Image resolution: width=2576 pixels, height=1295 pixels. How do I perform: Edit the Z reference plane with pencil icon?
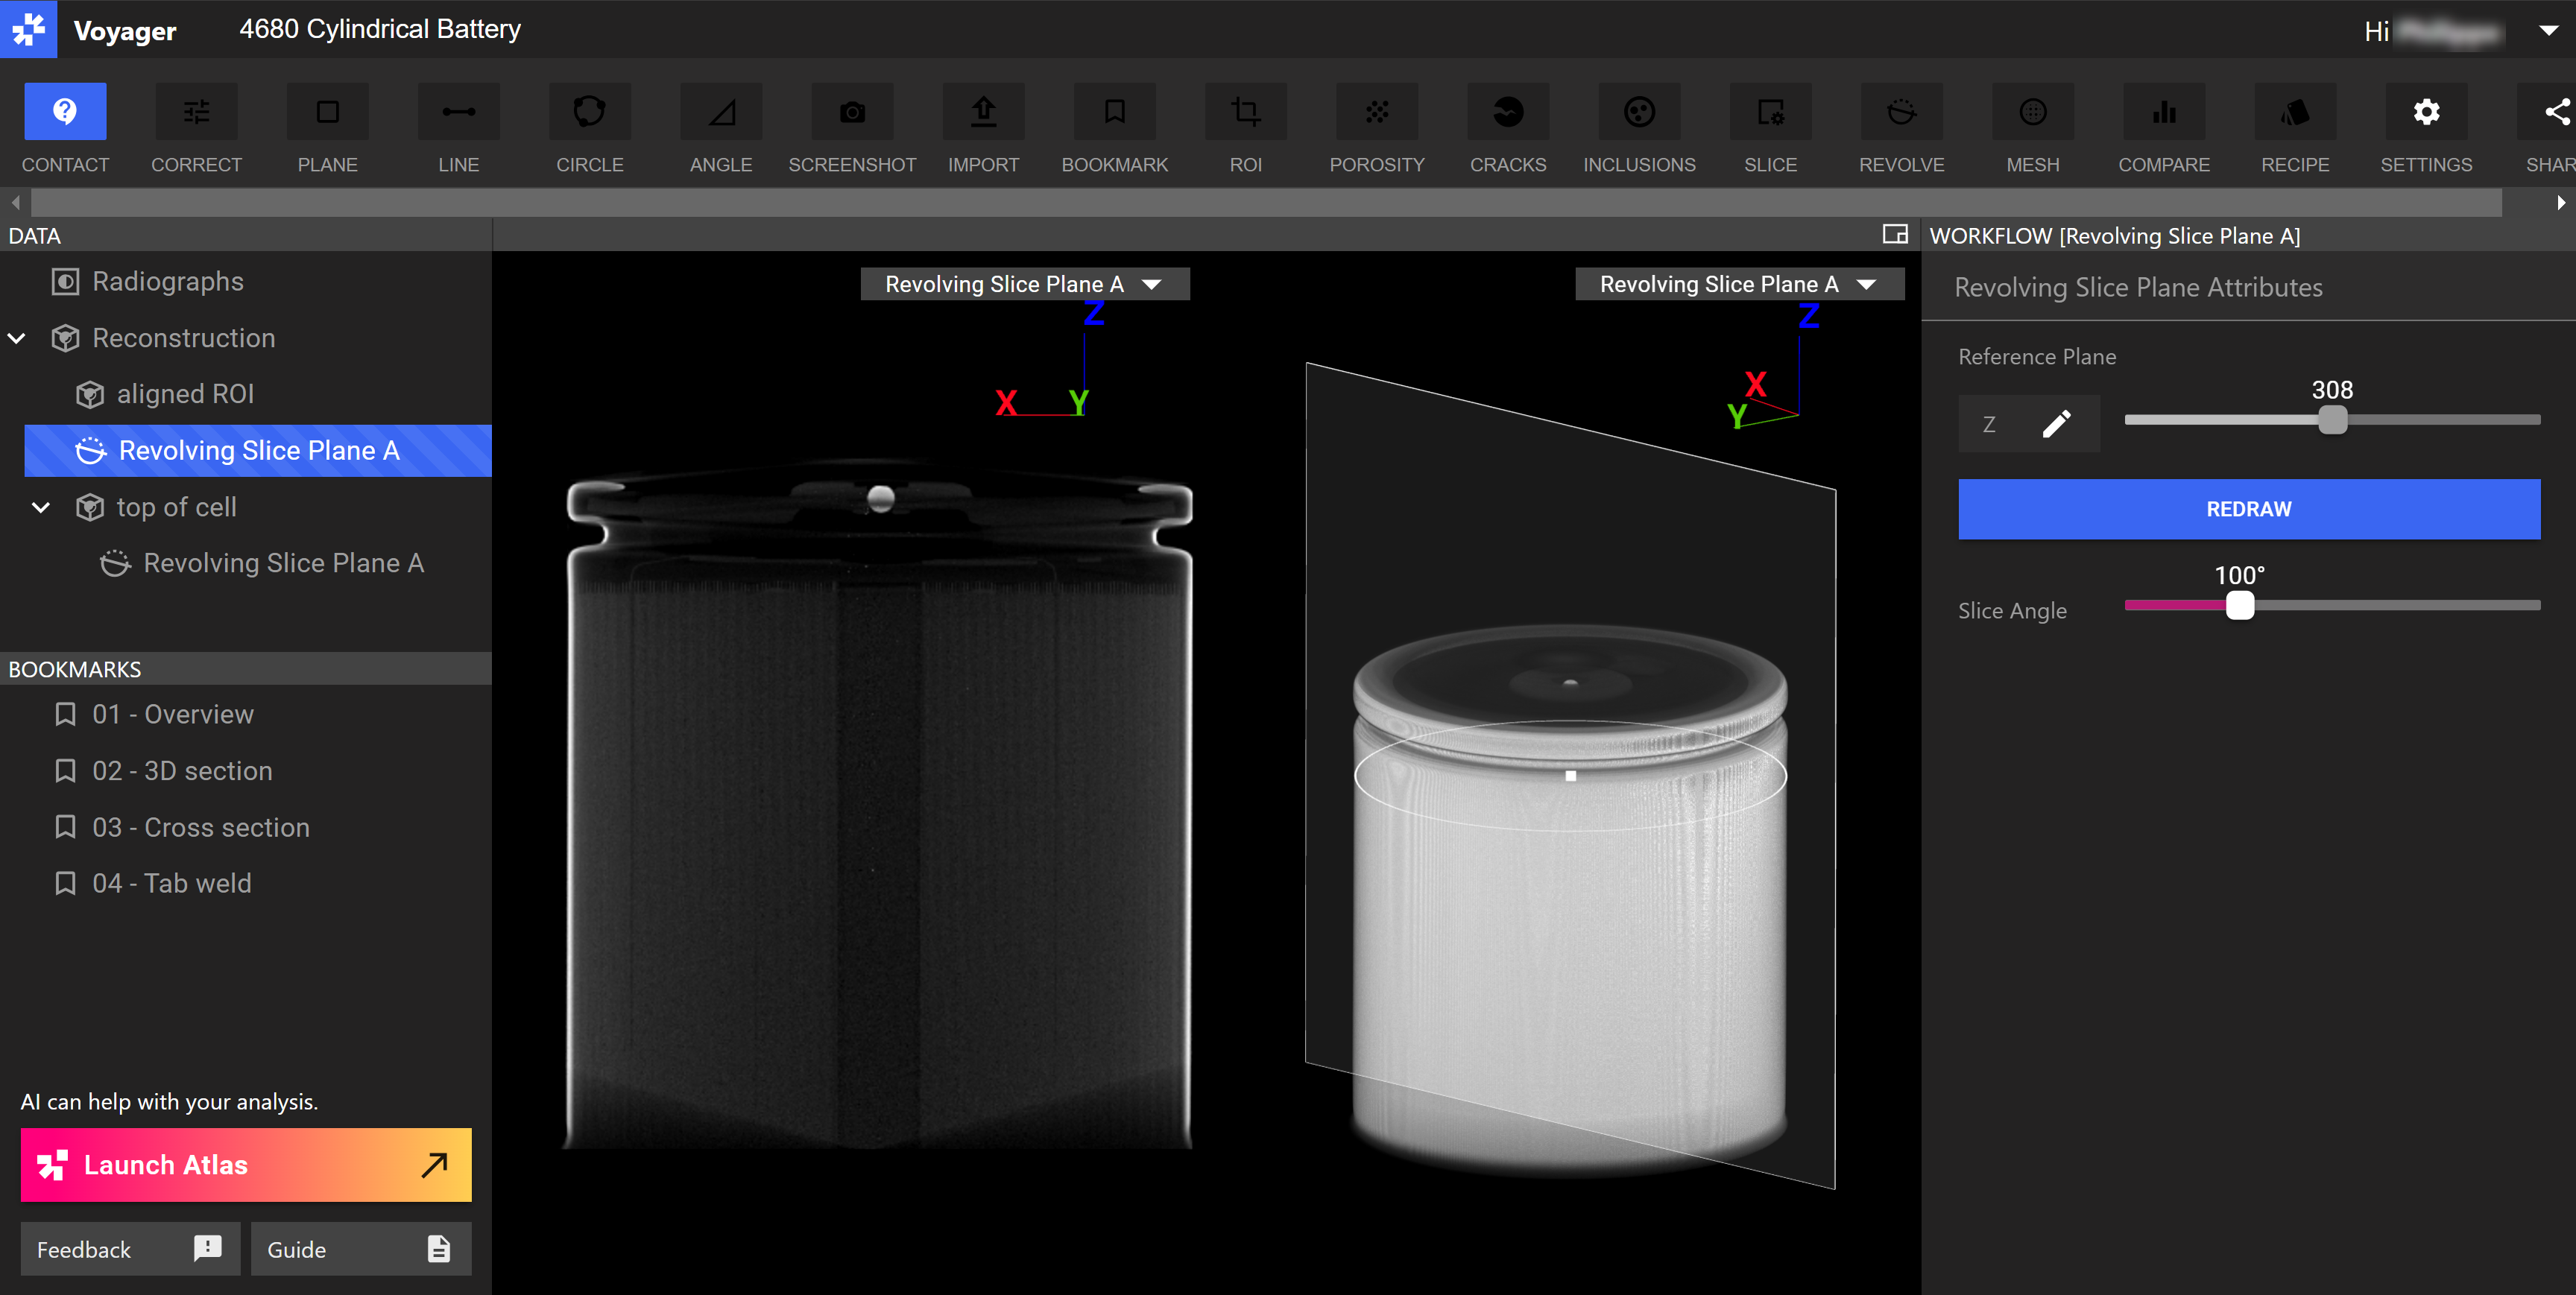2056,424
